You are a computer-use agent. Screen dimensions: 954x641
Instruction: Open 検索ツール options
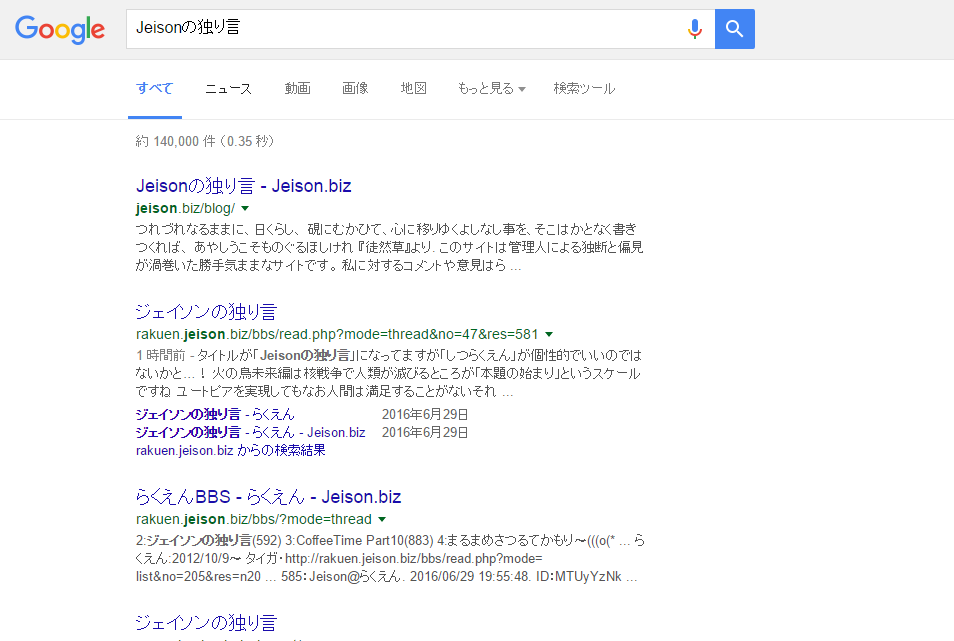click(584, 88)
